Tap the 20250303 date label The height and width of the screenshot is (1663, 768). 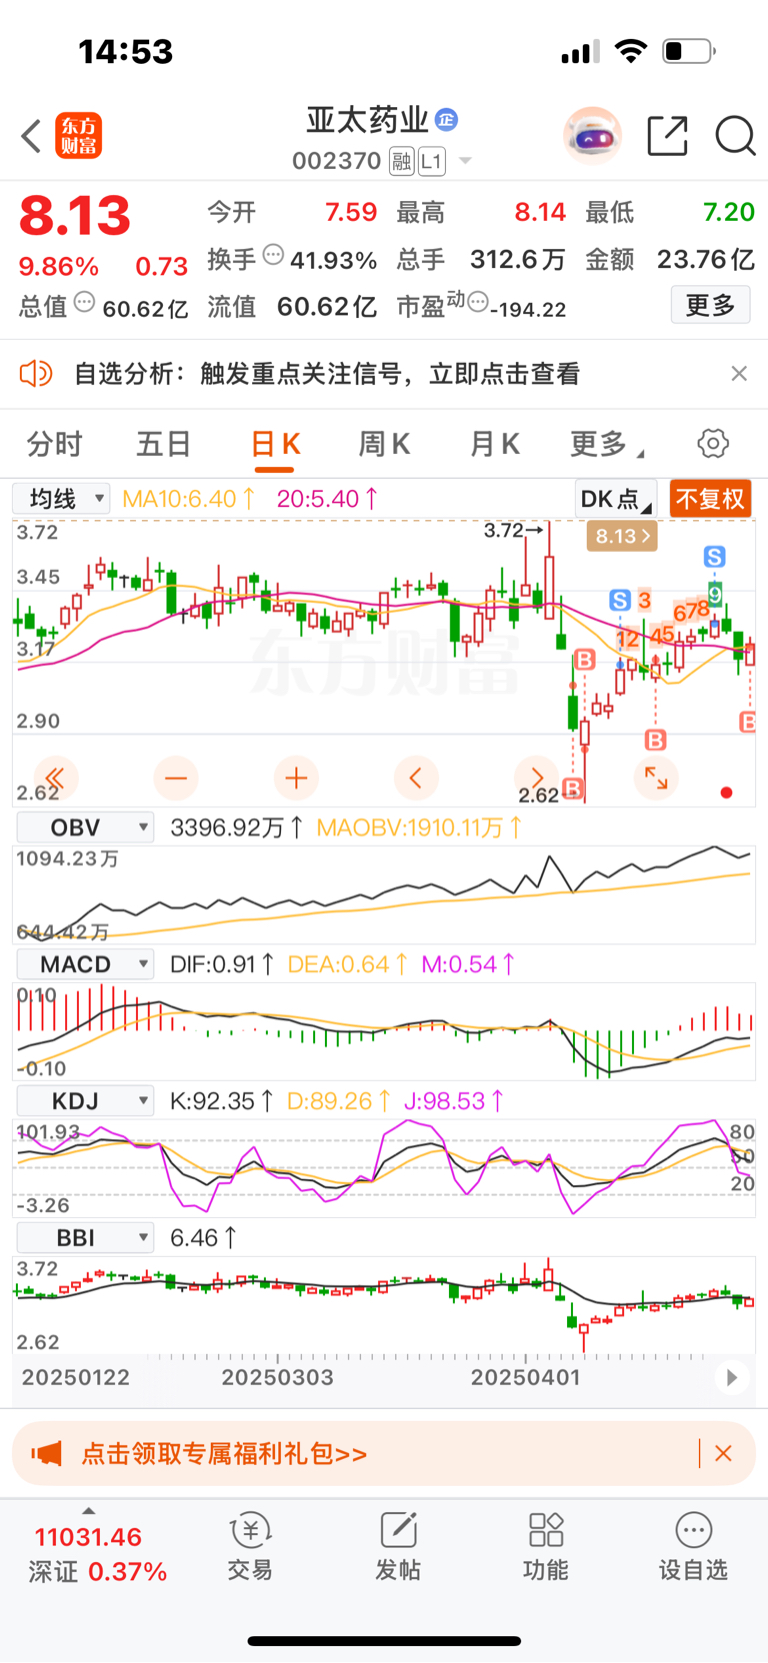[277, 1377]
